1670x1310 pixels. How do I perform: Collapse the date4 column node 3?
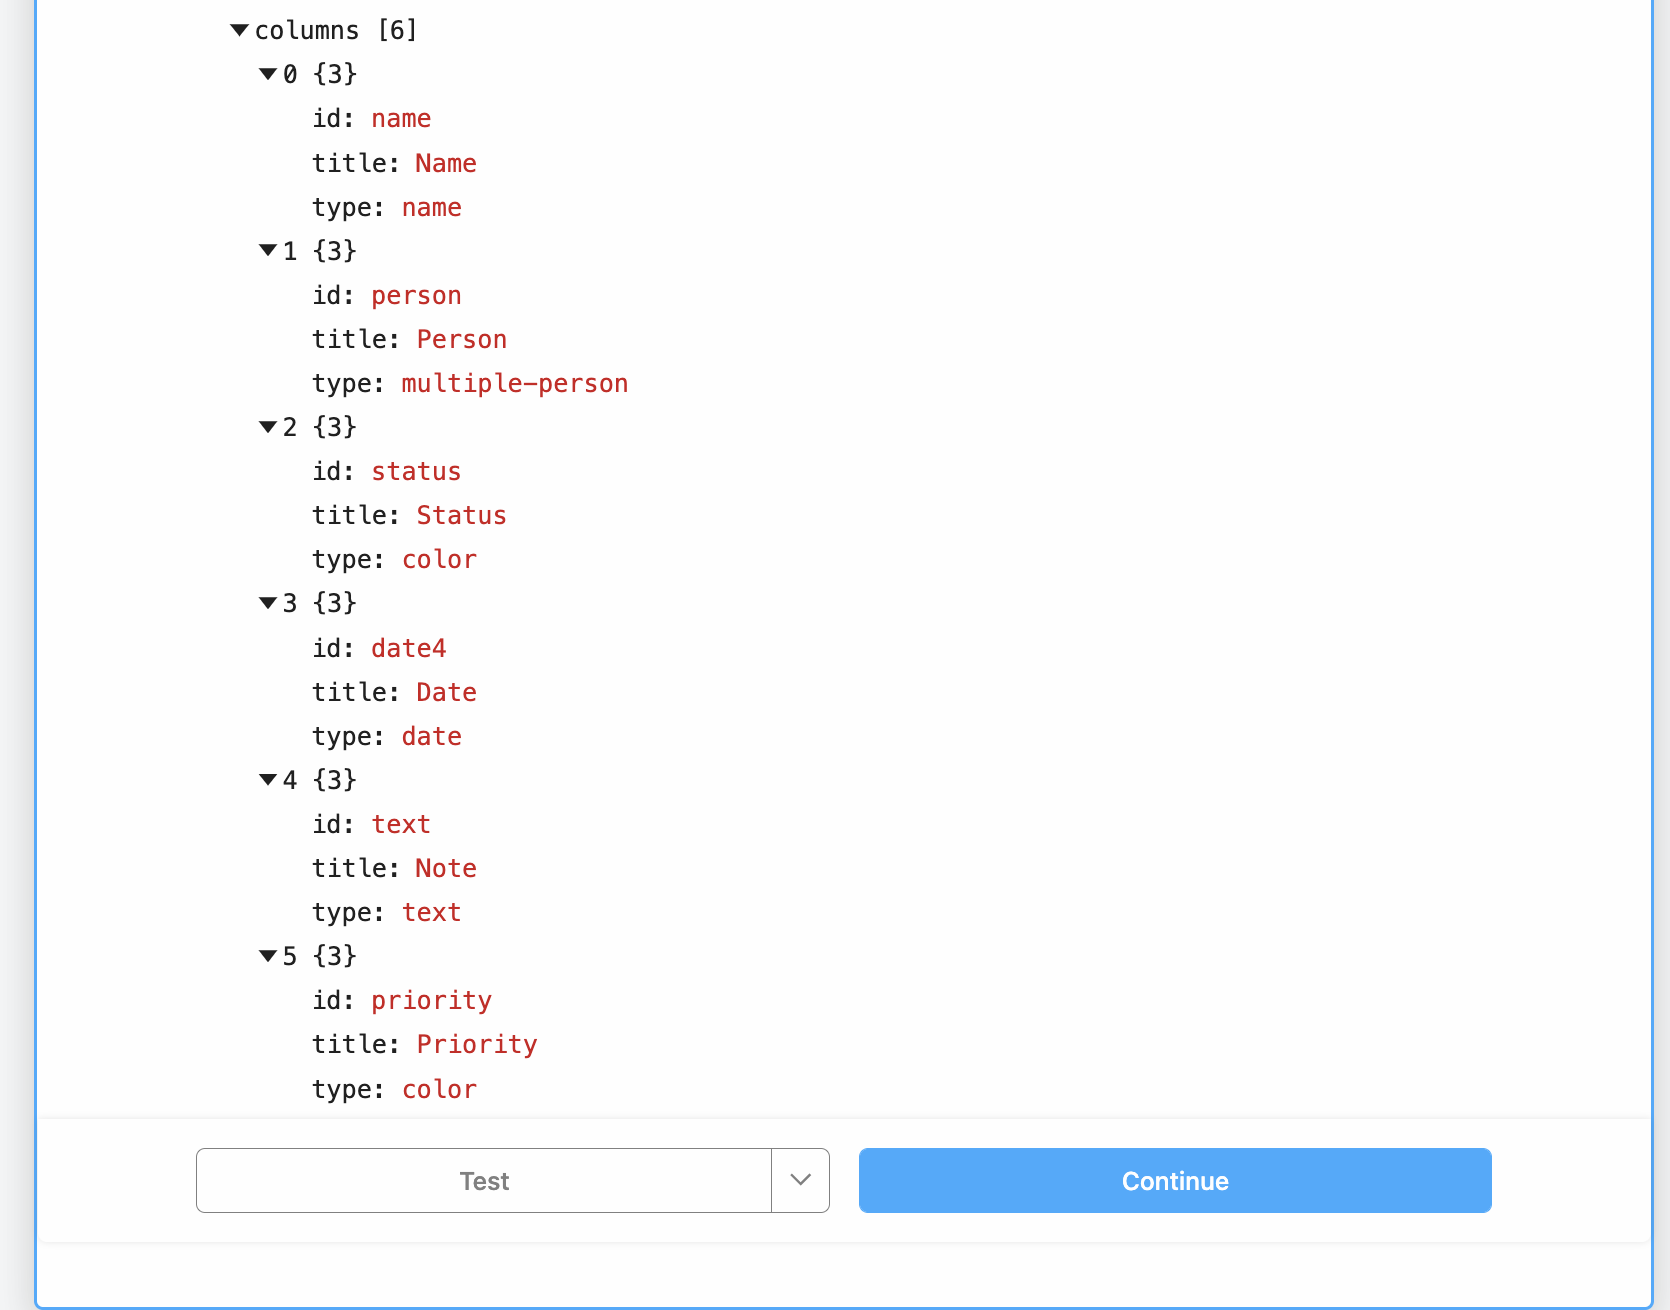(267, 602)
